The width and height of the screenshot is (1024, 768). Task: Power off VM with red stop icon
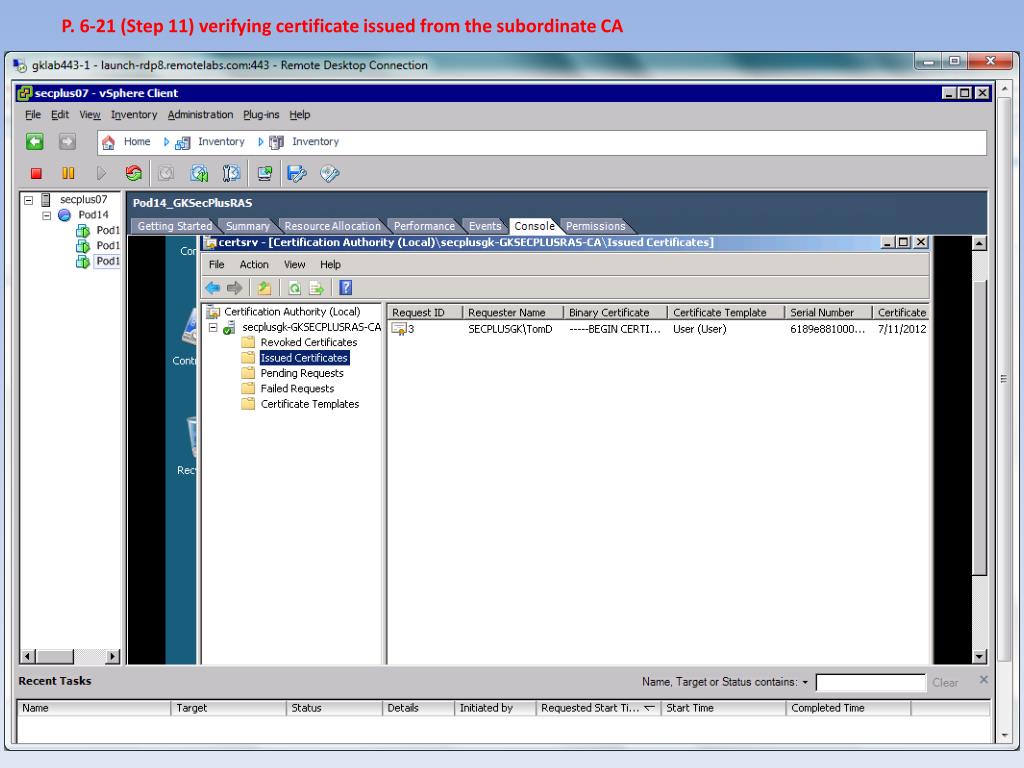[36, 173]
